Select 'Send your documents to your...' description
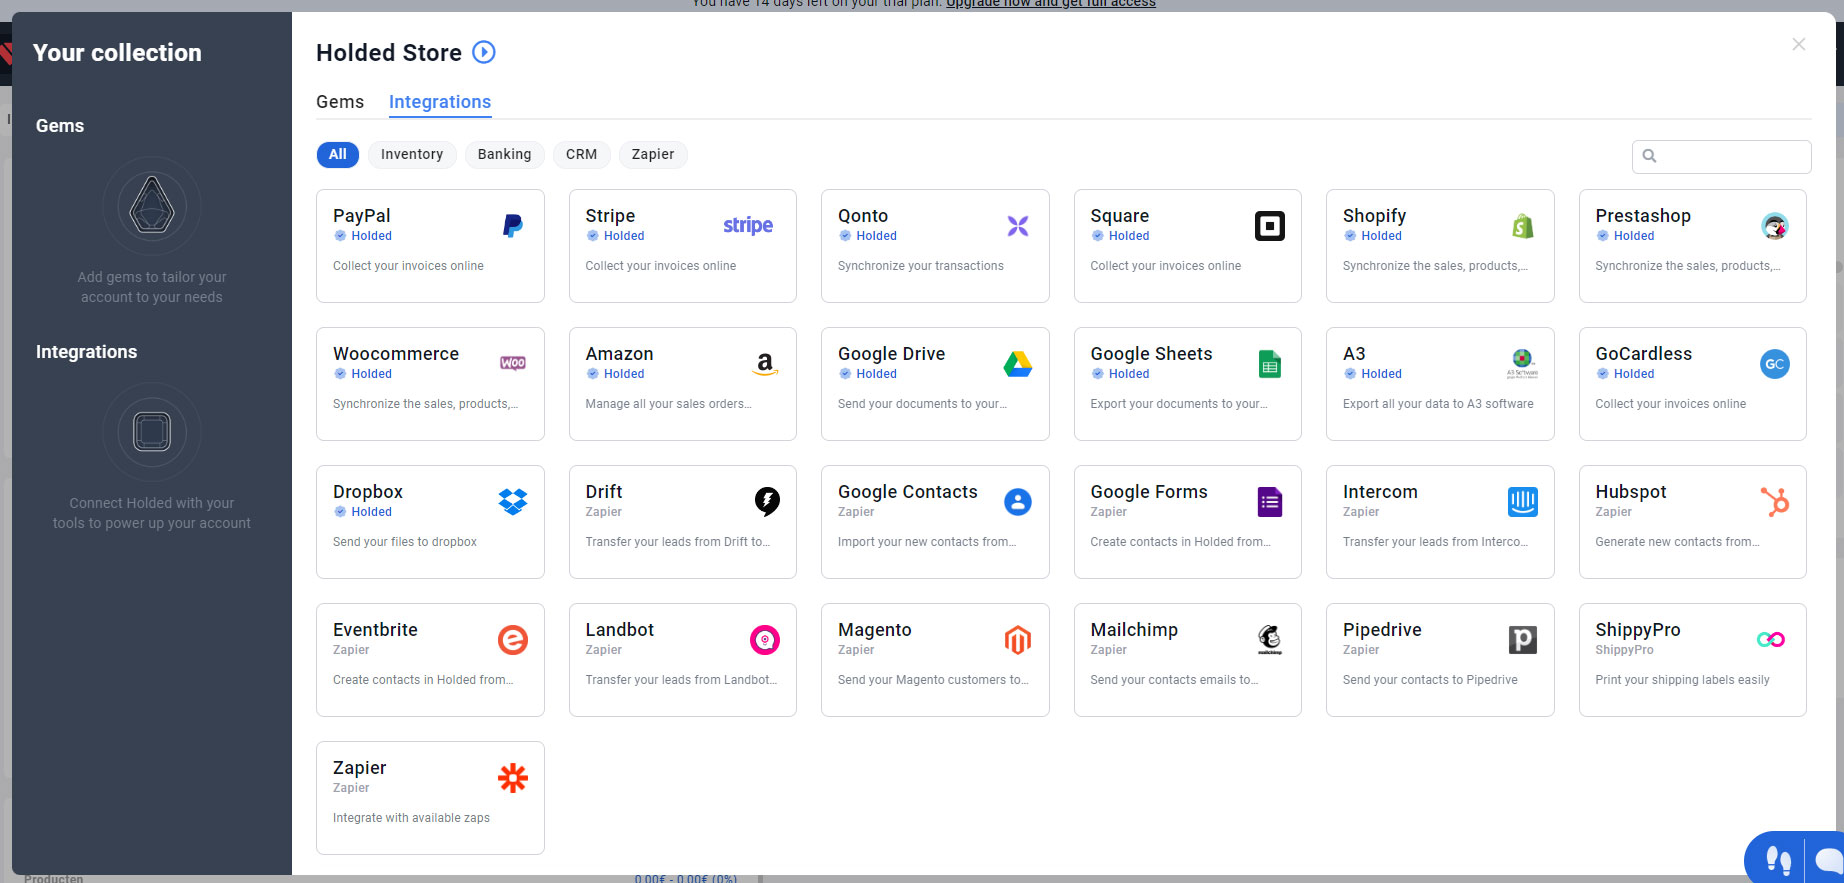1844x883 pixels. pyautogui.click(x=922, y=404)
